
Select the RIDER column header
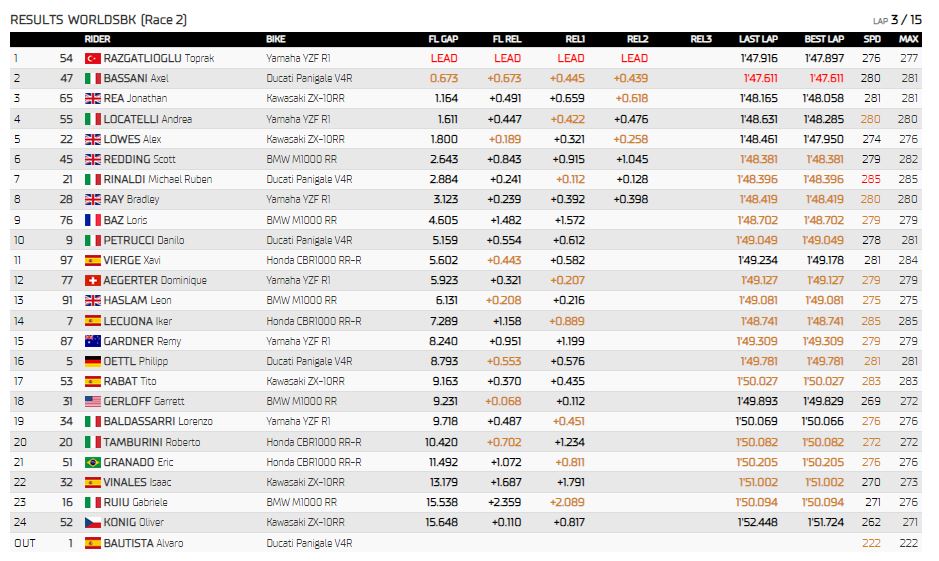[97, 39]
